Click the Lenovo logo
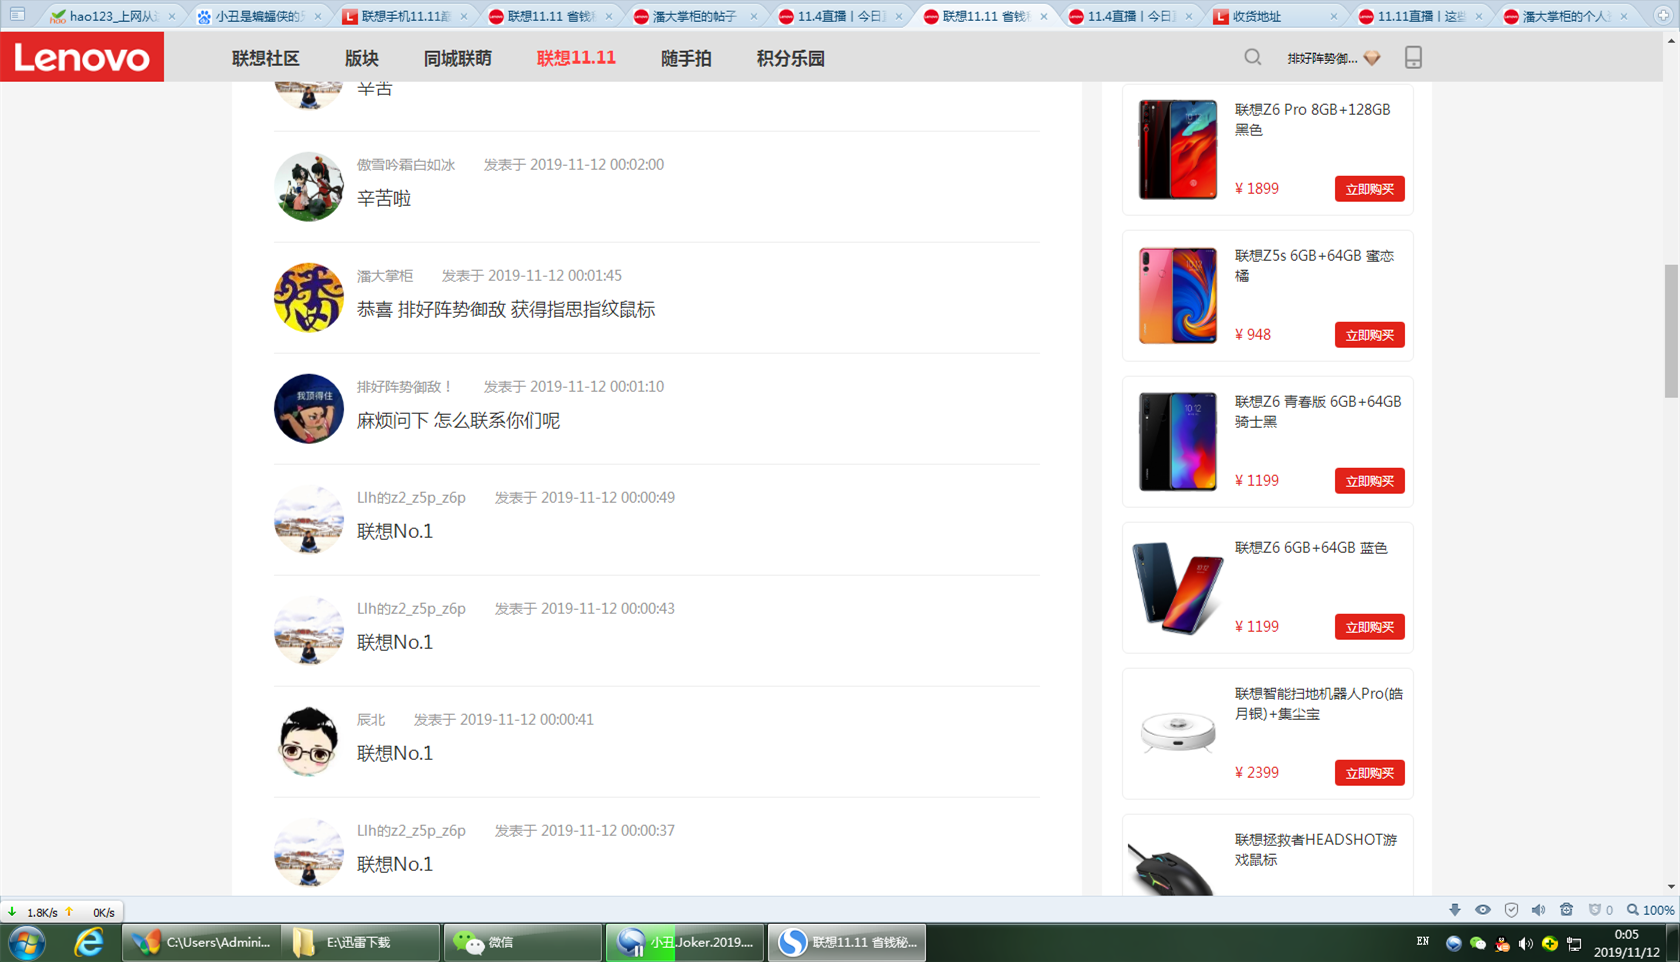Screen dimensions: 1680x962 pyautogui.click(x=82, y=57)
